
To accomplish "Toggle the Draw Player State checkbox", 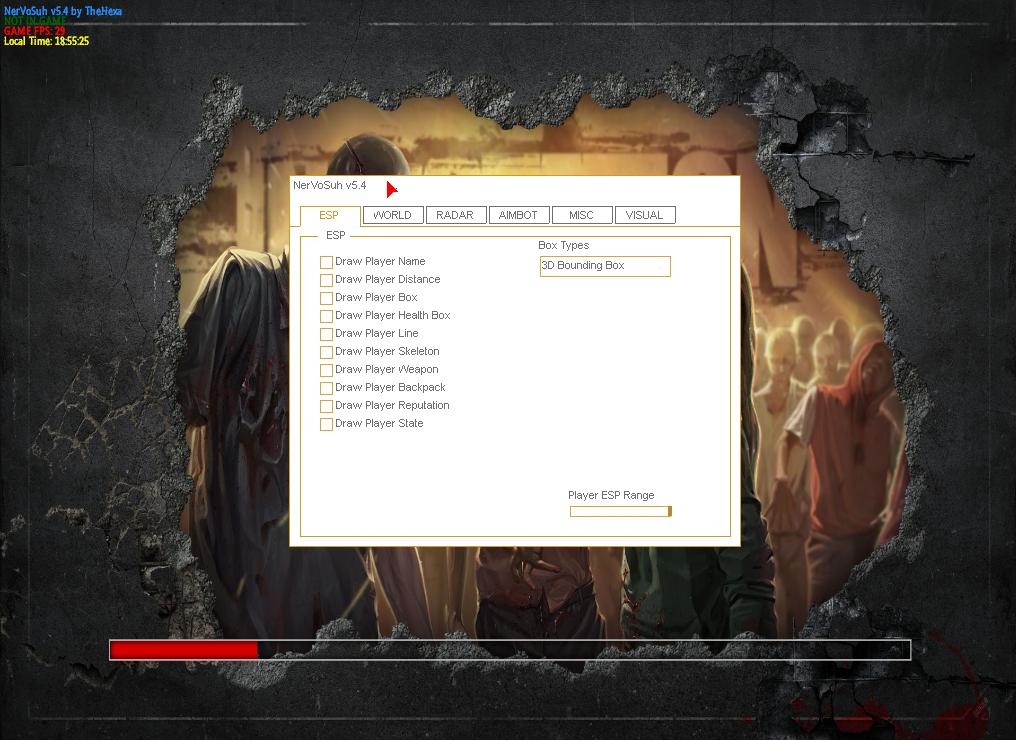I will (327, 424).
